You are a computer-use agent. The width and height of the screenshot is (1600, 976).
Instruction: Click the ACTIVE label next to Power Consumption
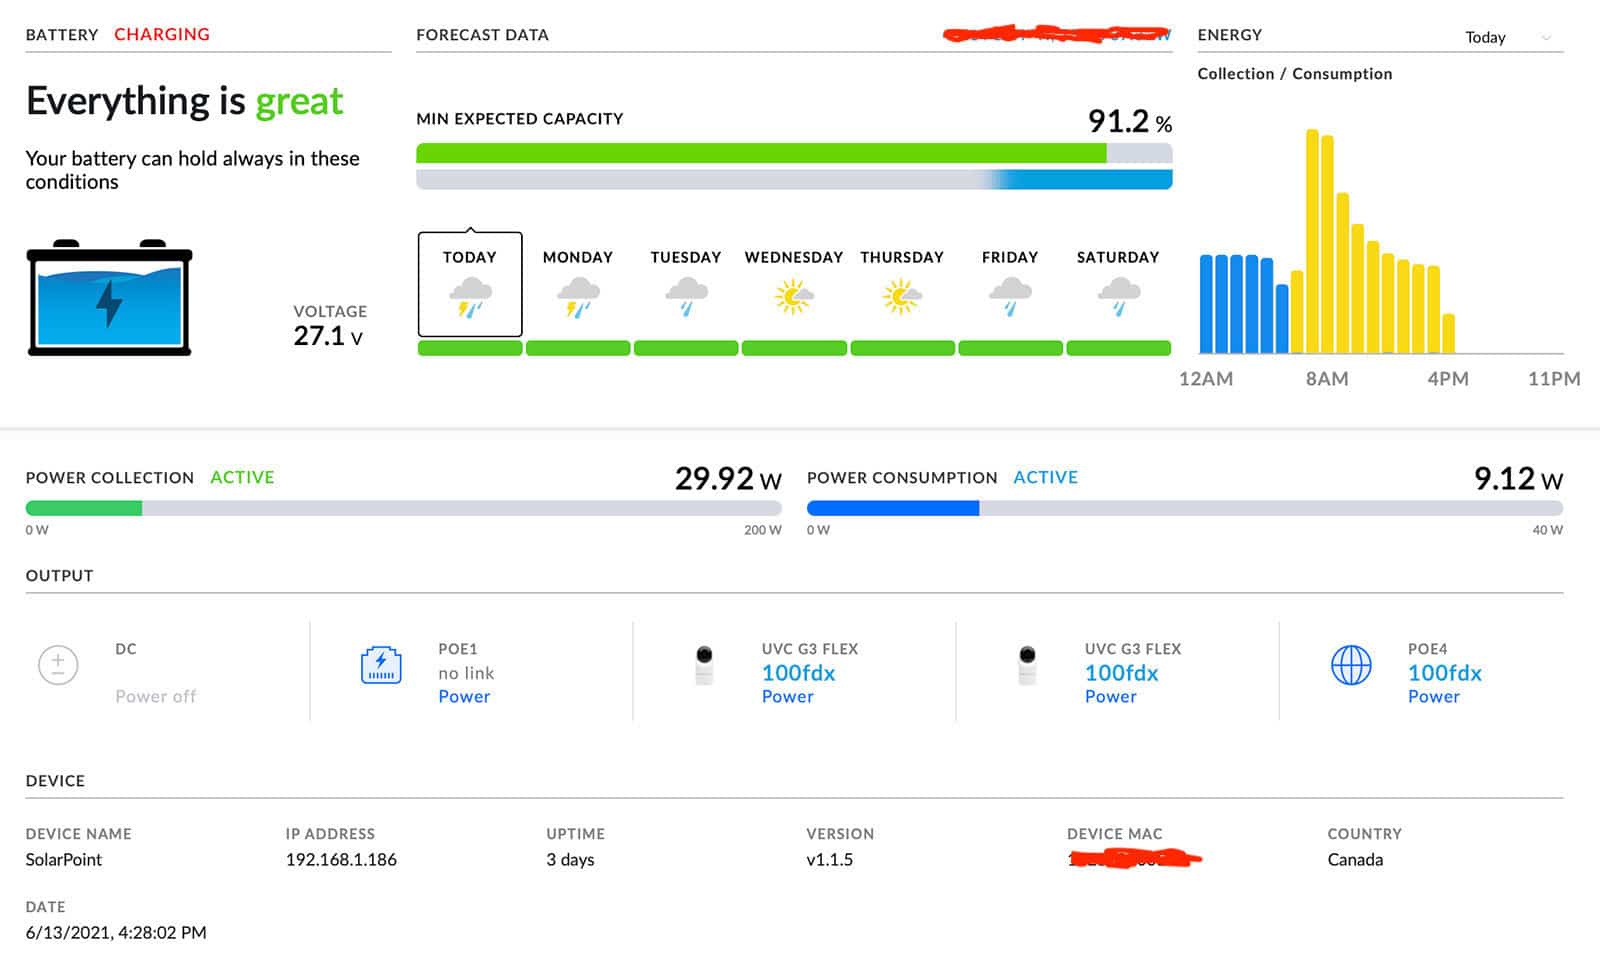click(x=1045, y=477)
